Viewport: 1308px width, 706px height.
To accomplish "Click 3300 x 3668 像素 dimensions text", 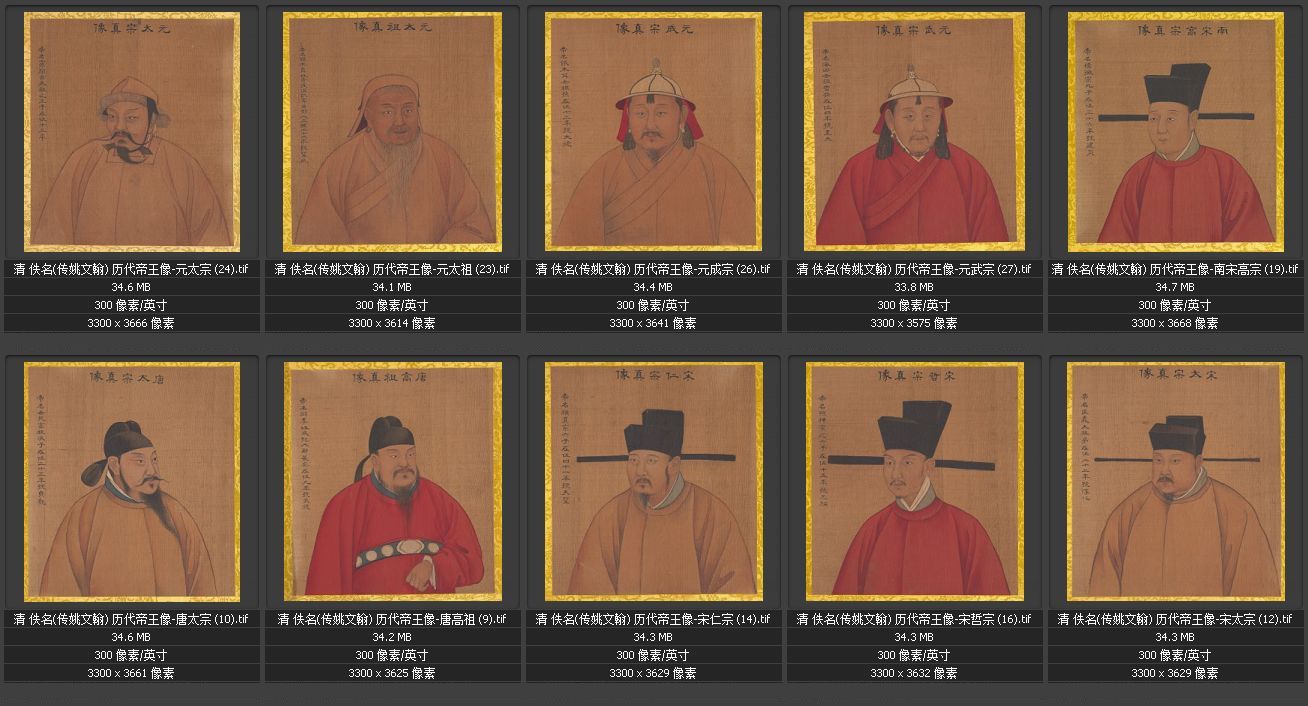I will click(1176, 323).
